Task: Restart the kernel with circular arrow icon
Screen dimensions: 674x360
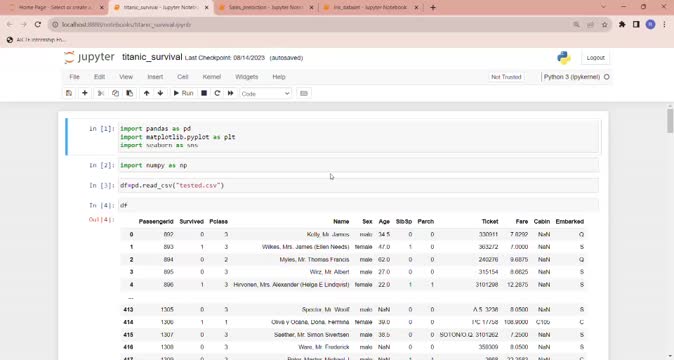Action: (217, 93)
